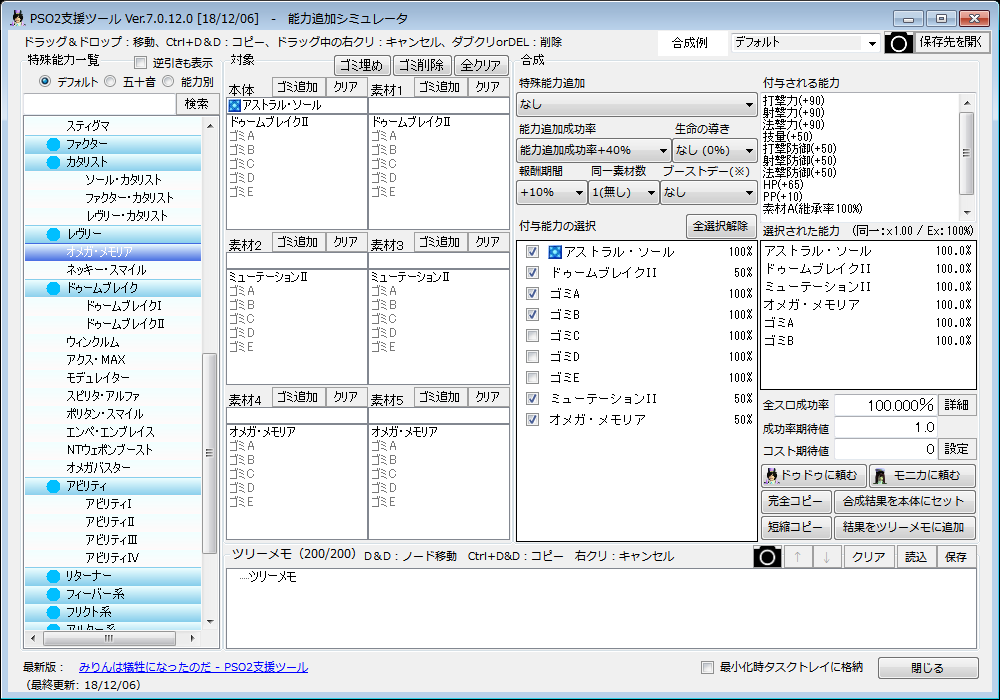Check the ゴミD checkbox
This screenshot has width=1000, height=700.
[532, 356]
